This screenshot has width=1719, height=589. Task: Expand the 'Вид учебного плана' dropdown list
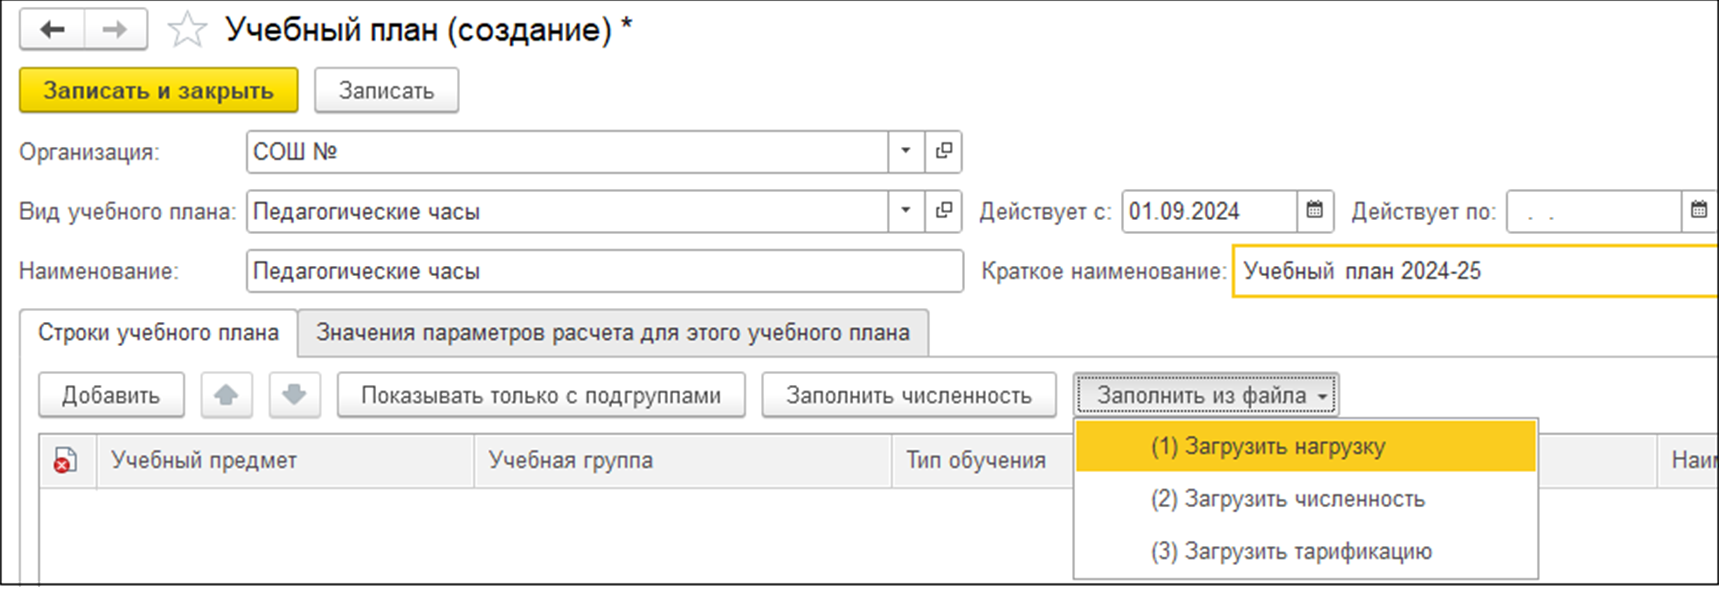click(906, 211)
